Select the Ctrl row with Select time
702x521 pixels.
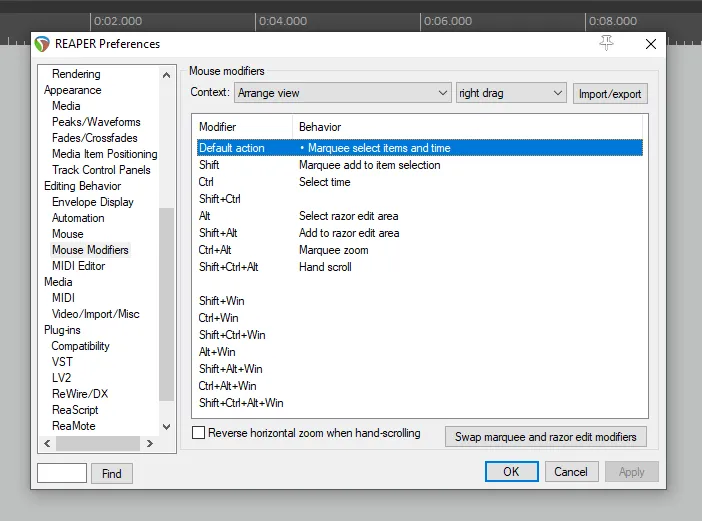pyautogui.click(x=420, y=182)
